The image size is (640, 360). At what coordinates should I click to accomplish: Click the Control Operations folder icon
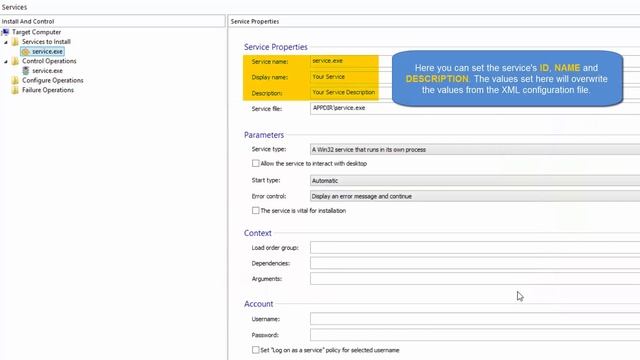16,61
